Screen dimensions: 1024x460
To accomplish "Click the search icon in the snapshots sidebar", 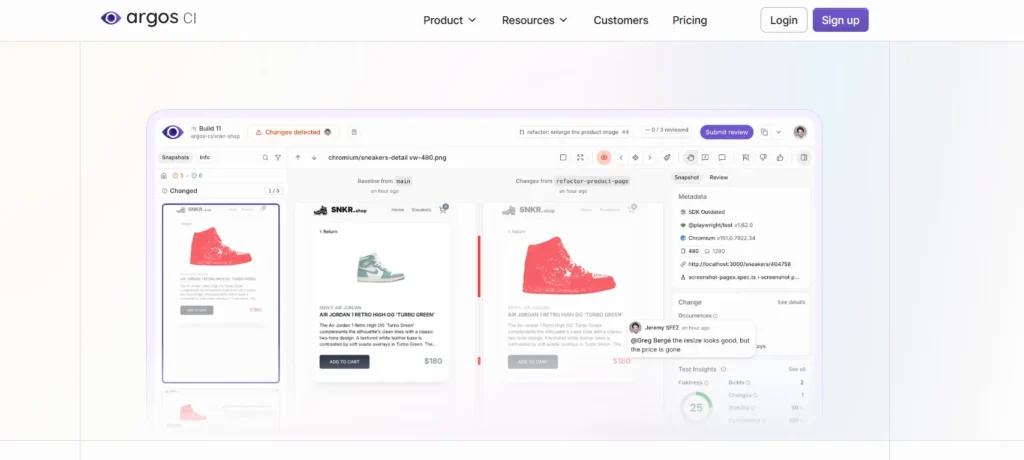I will (265, 157).
